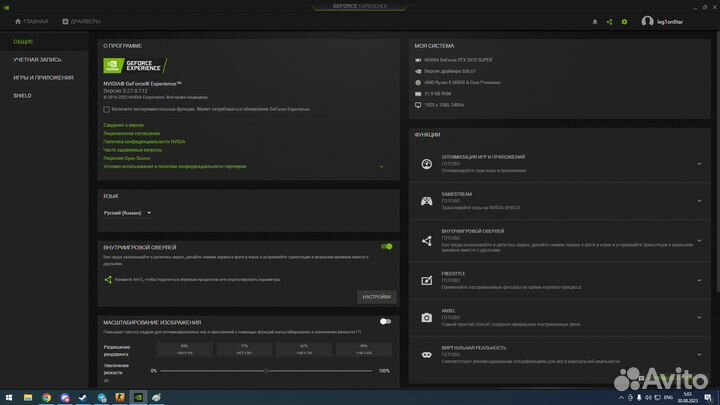Toggle the in-game overlay switch
720x405 pixels.
[x=386, y=247]
